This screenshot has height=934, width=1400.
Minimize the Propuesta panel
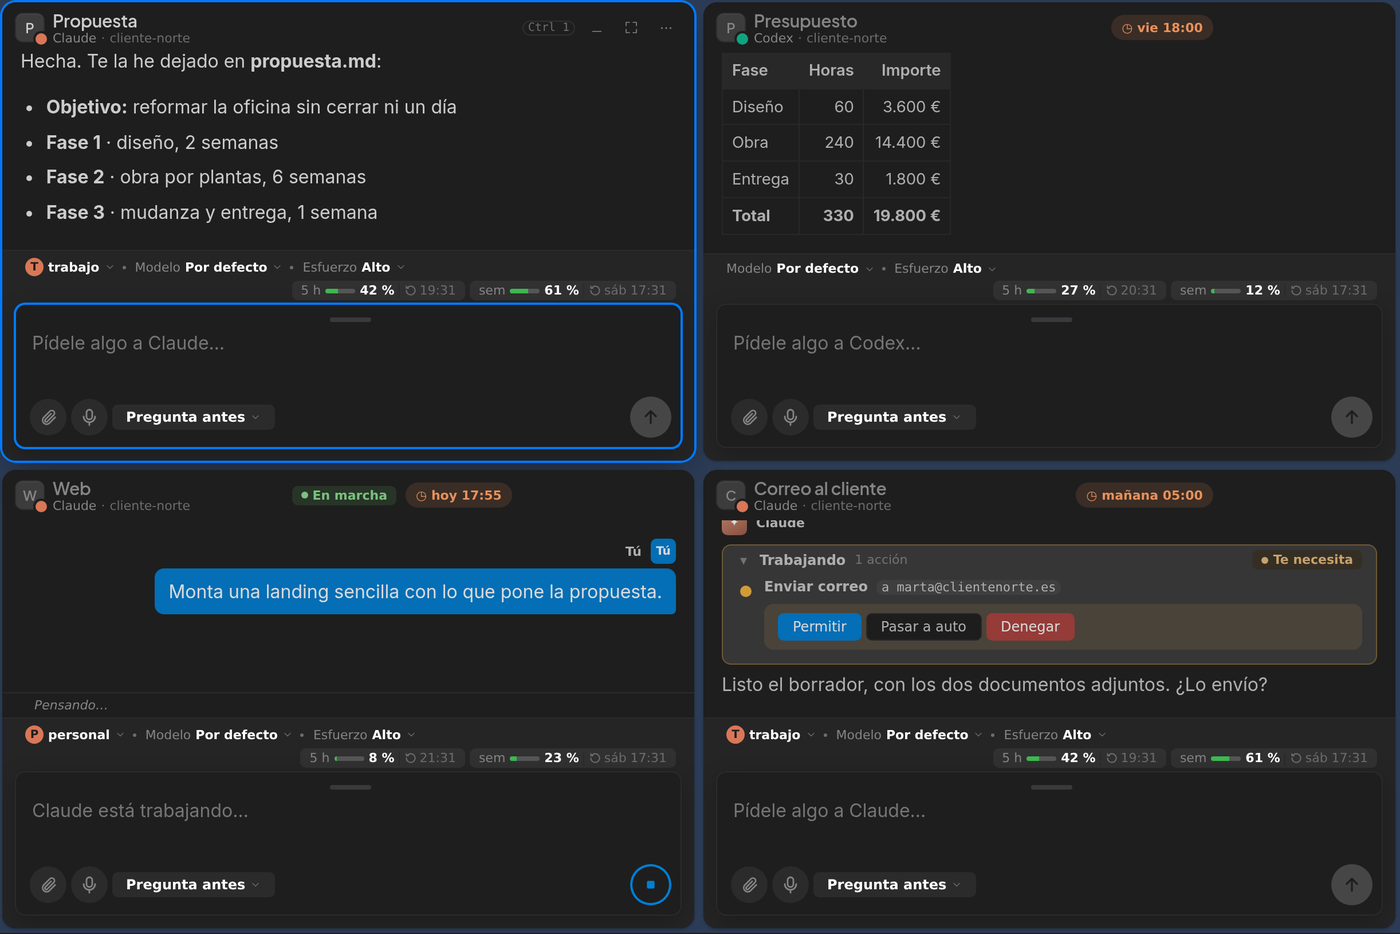[x=596, y=28]
